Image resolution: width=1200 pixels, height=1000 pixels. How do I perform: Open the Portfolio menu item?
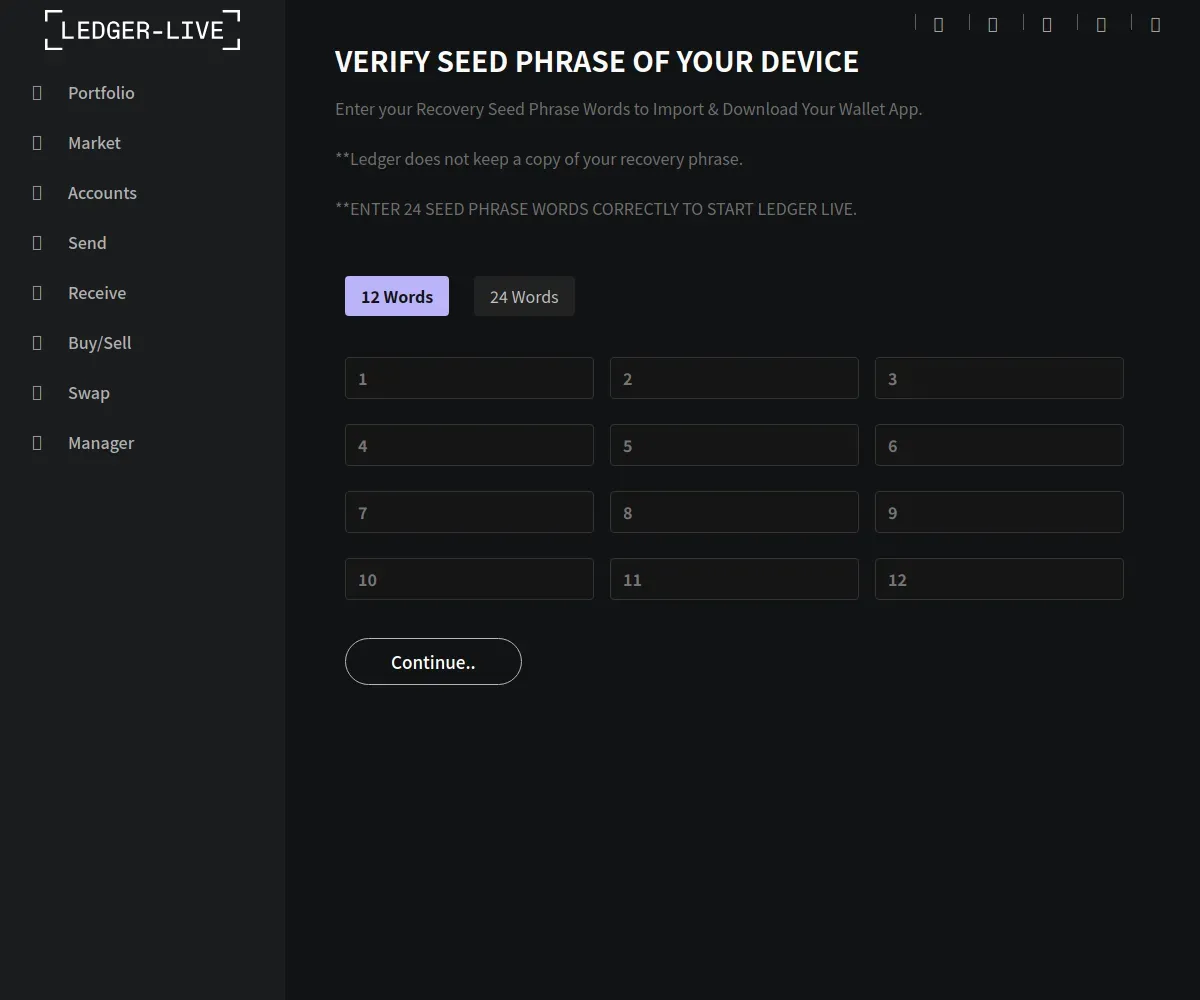101,92
